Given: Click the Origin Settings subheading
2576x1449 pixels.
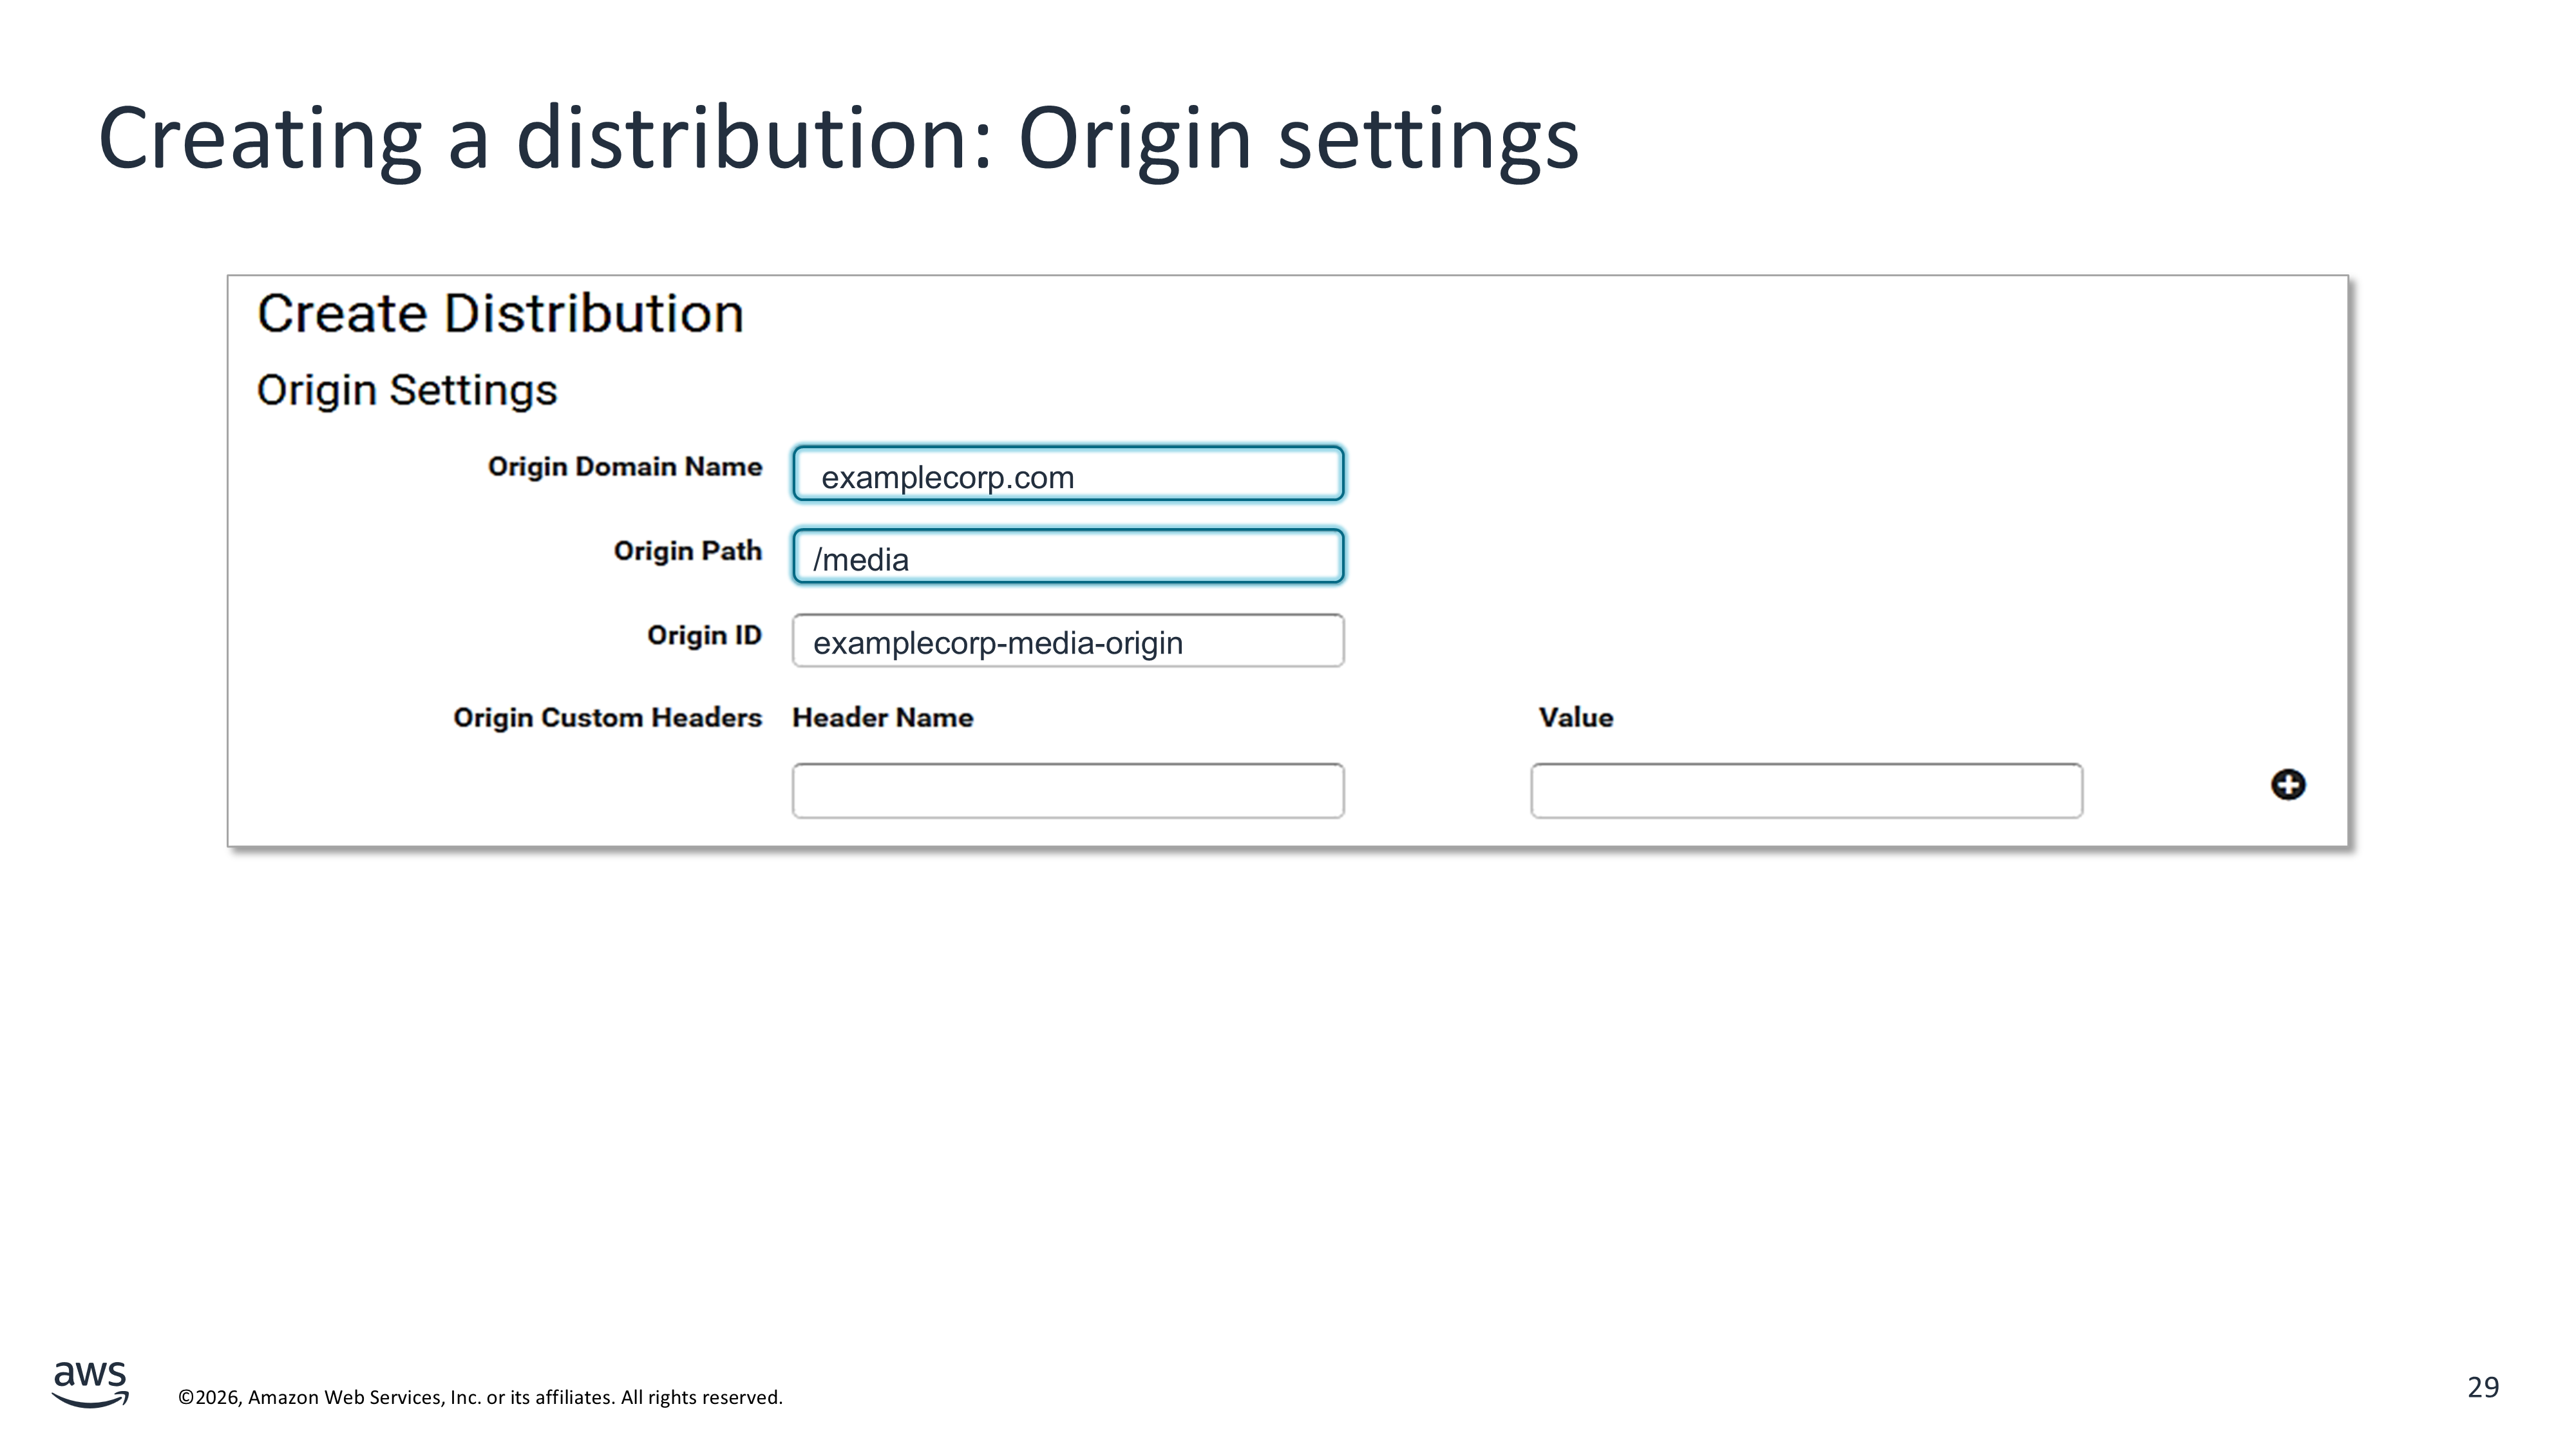Looking at the screenshot, I should pos(406,390).
